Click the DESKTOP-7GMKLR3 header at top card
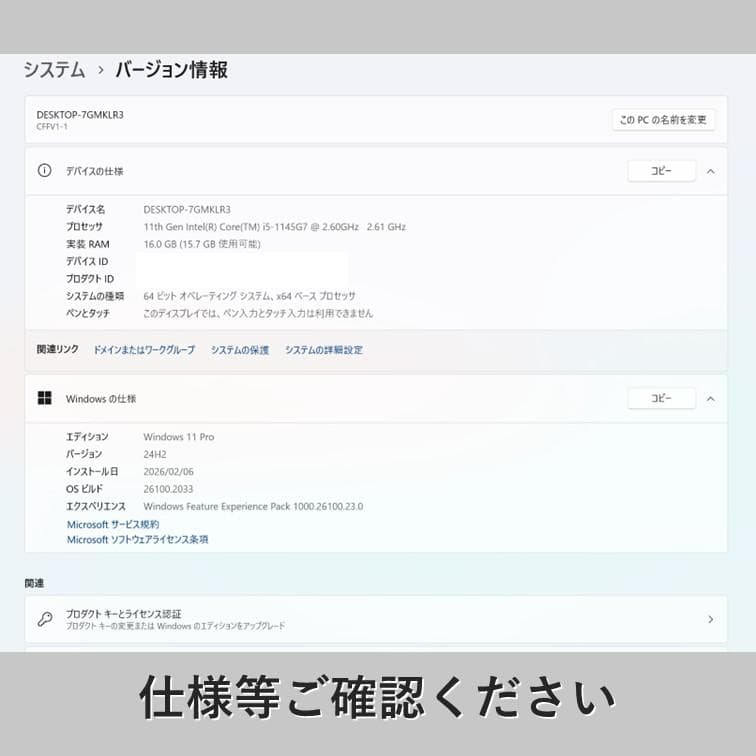The image size is (756, 756). [x=80, y=115]
